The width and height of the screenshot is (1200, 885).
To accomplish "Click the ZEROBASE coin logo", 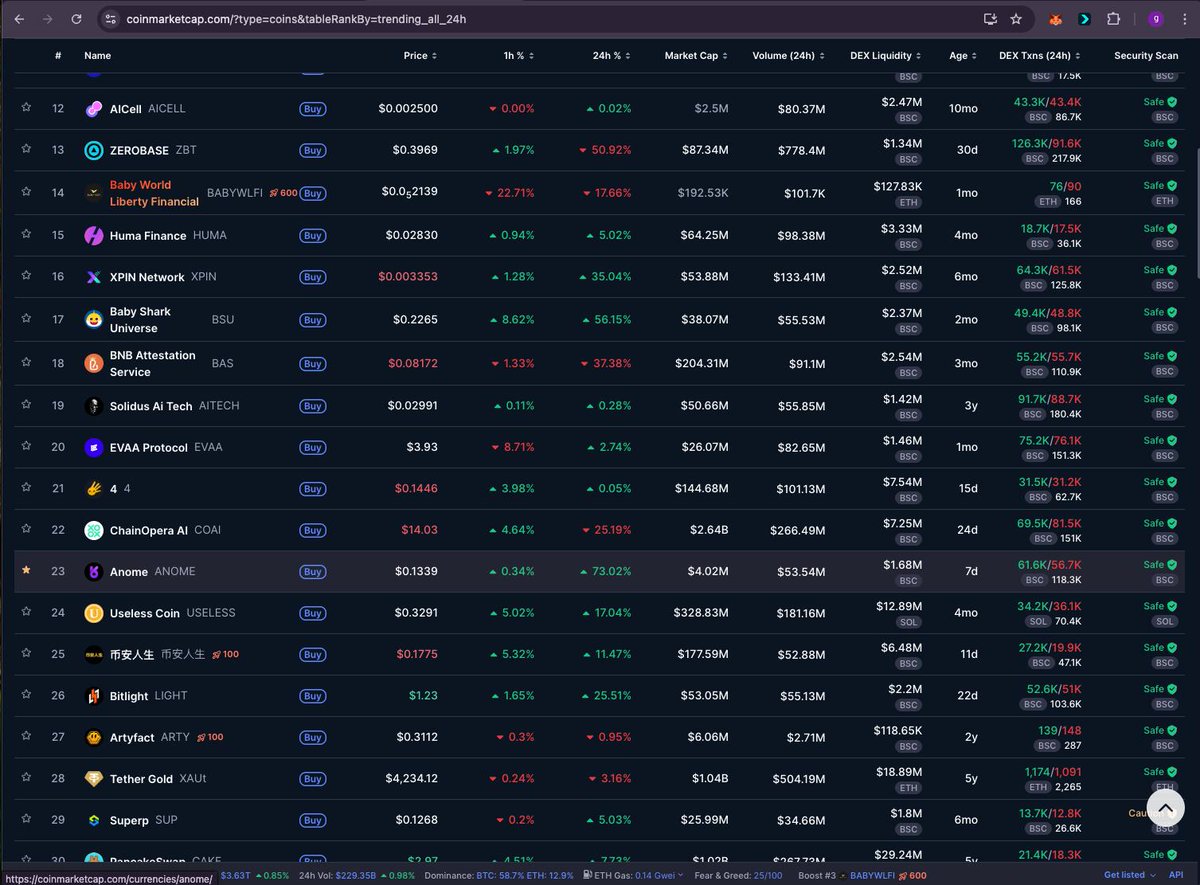I will tap(93, 150).
